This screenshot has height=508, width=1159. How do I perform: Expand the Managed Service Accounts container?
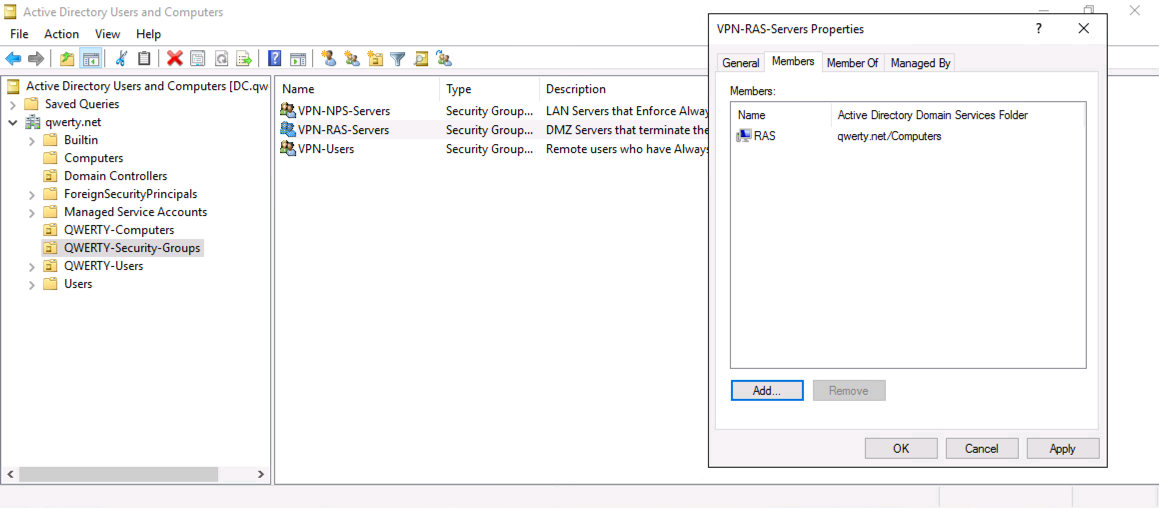(x=32, y=212)
